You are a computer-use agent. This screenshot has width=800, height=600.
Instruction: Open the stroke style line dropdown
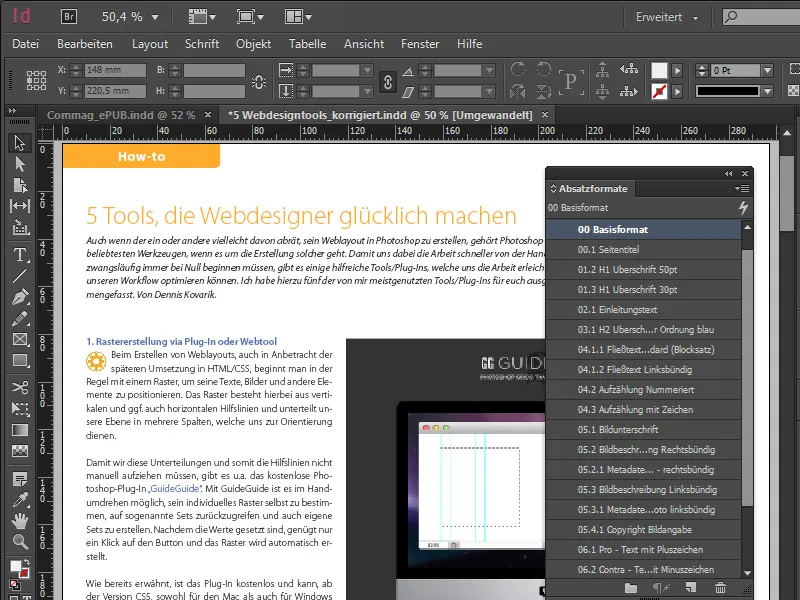tap(767, 91)
